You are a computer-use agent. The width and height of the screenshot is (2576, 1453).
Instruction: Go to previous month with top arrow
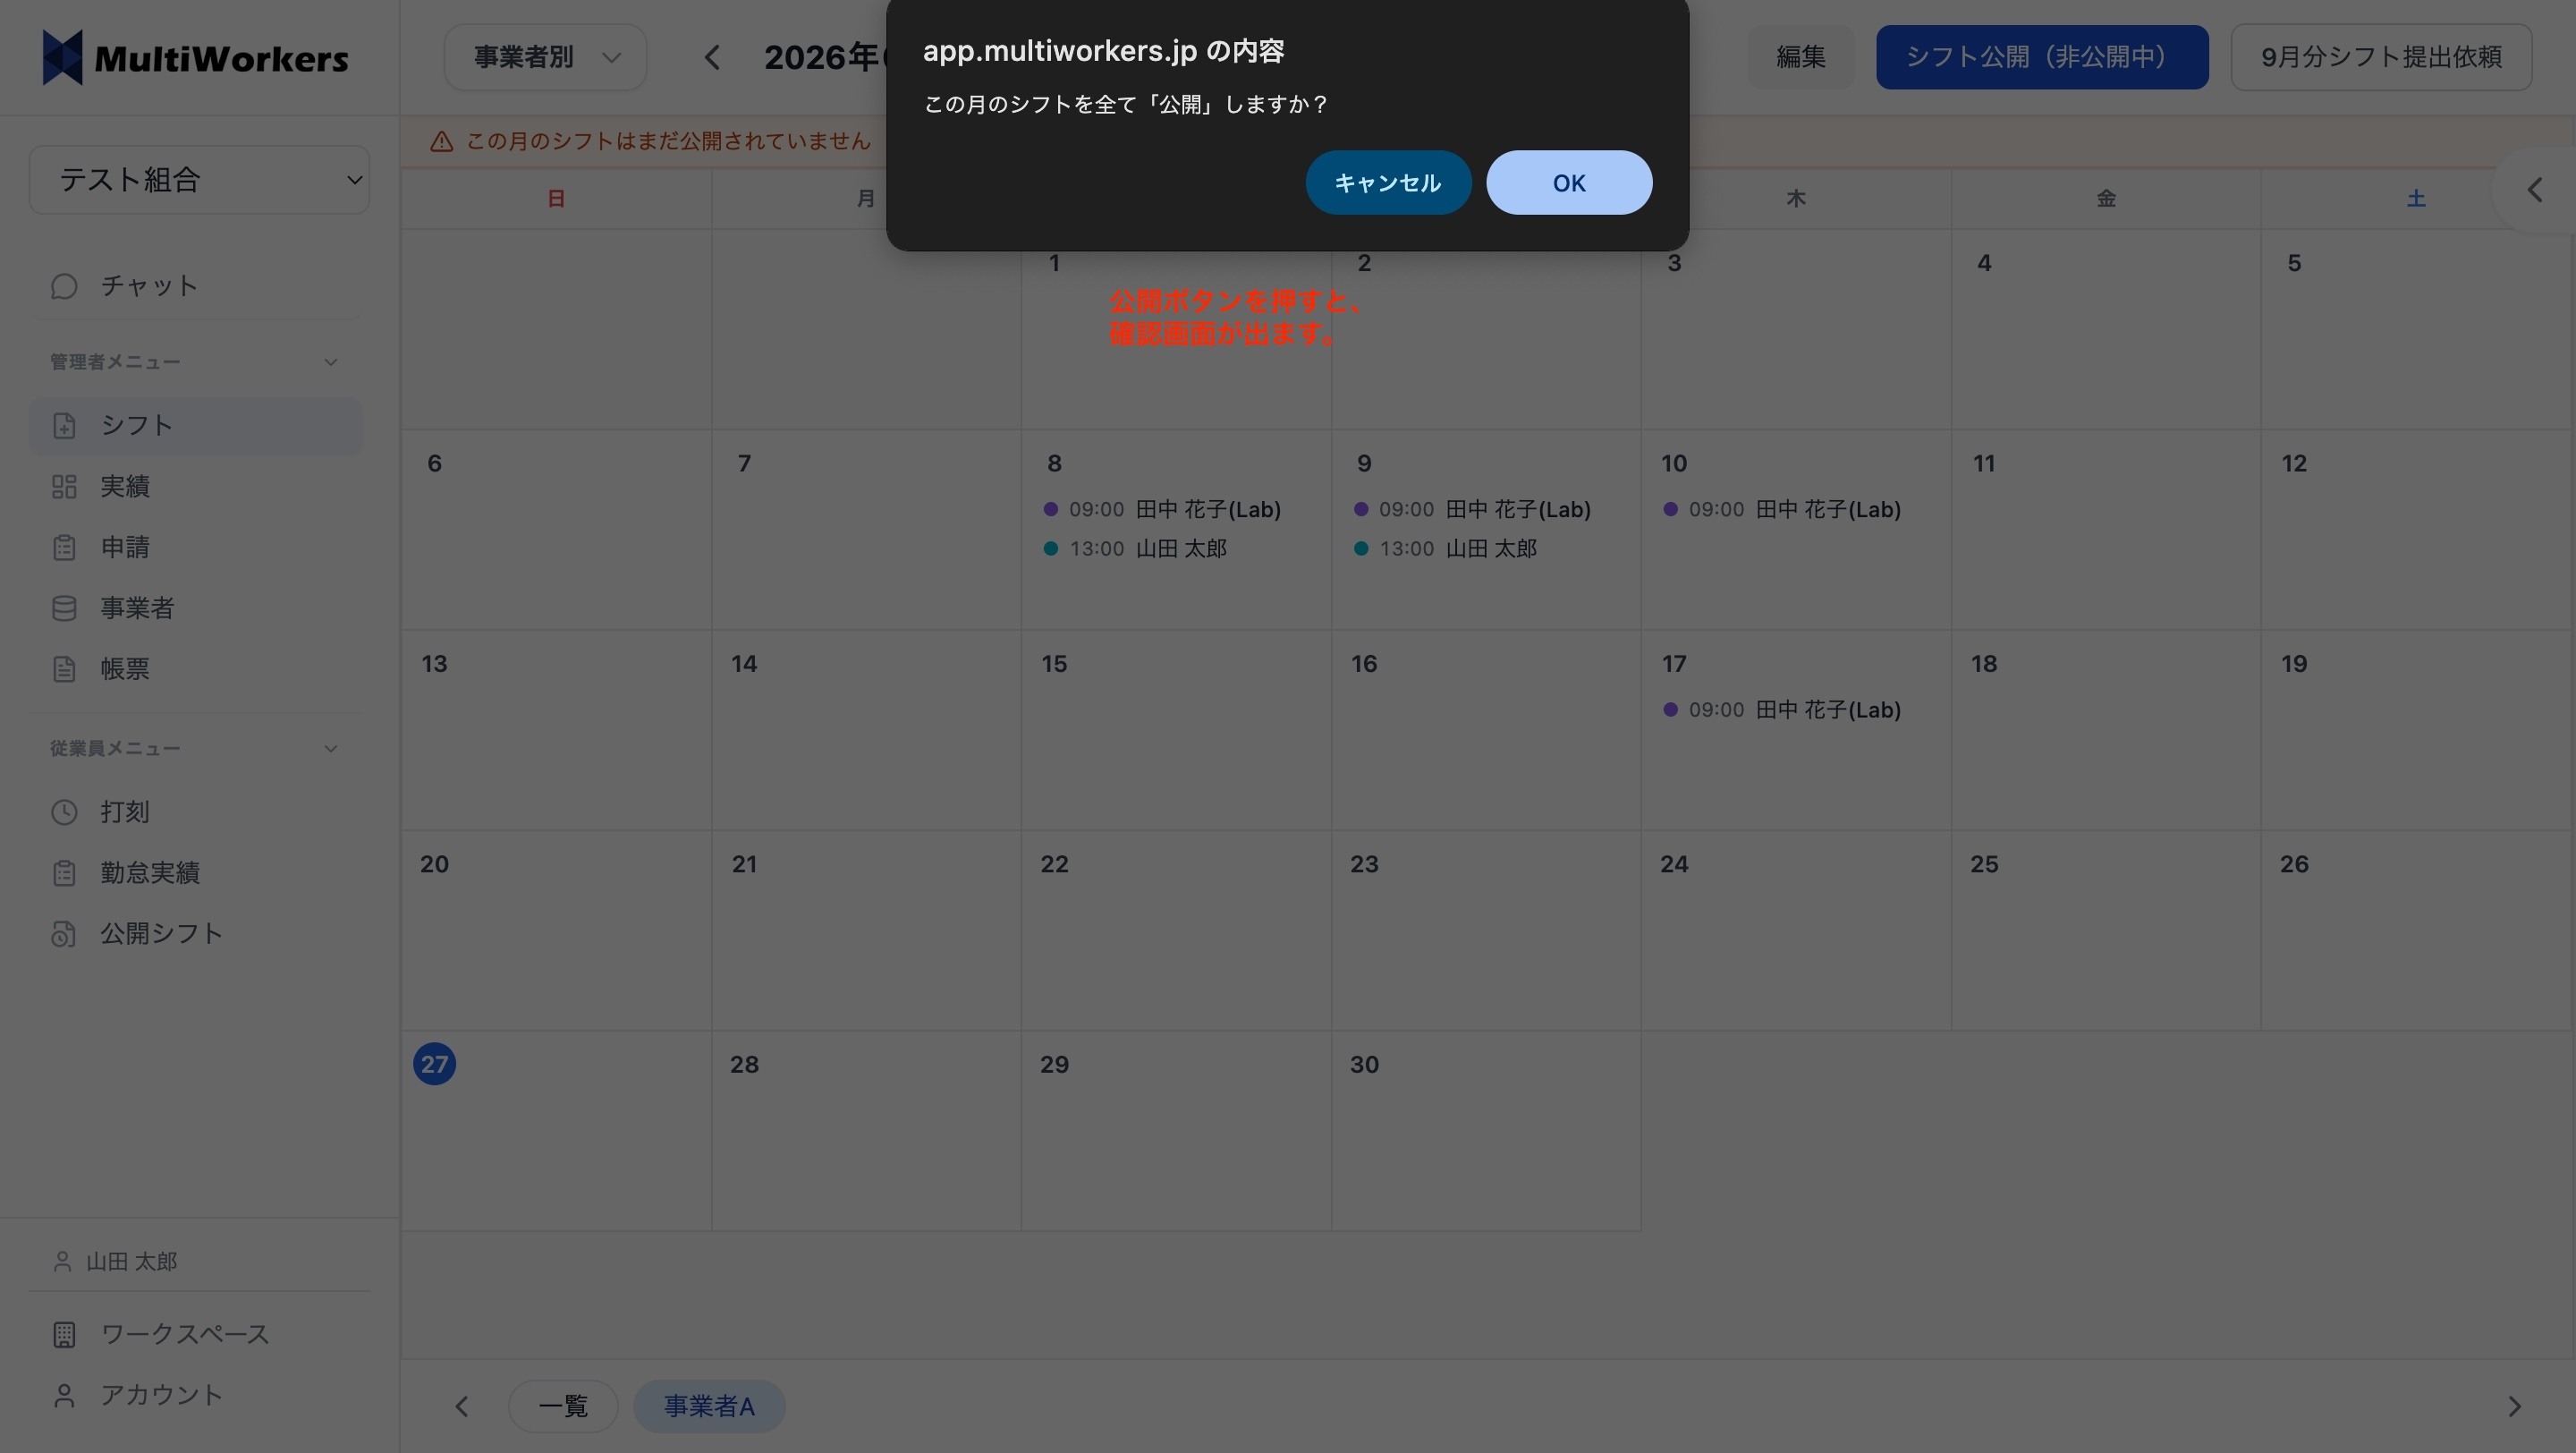coord(712,57)
